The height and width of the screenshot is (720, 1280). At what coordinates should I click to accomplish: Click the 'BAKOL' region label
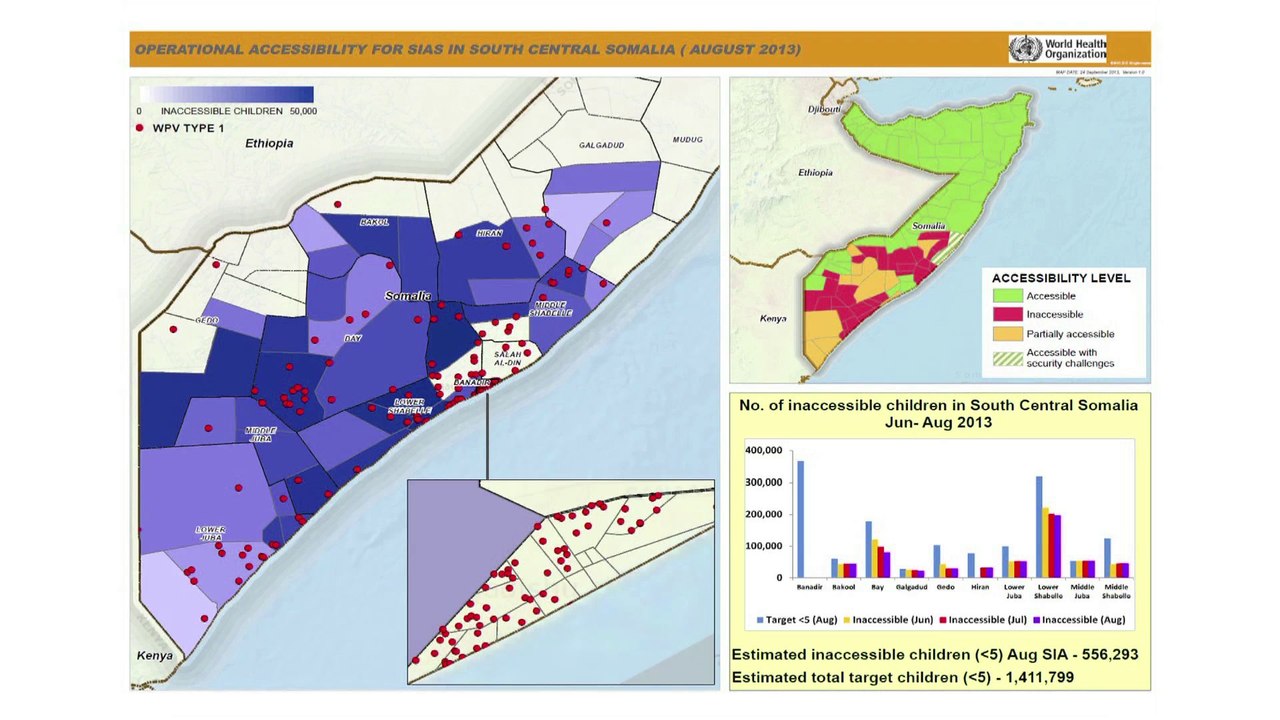[x=374, y=222]
